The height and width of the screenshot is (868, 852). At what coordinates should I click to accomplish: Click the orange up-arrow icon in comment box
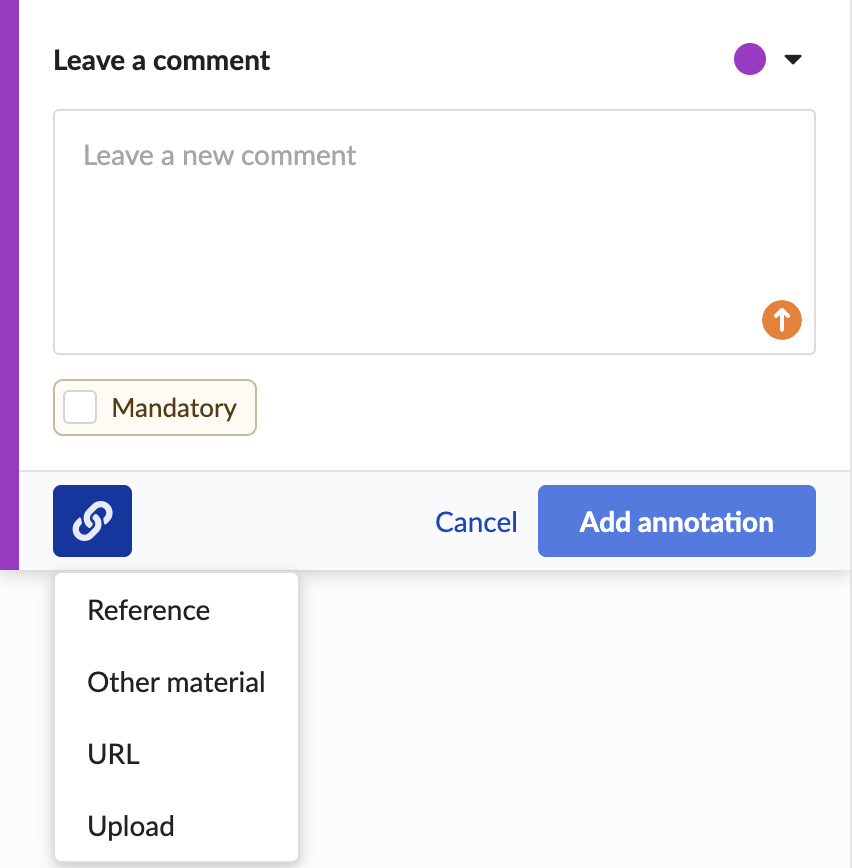tap(782, 320)
